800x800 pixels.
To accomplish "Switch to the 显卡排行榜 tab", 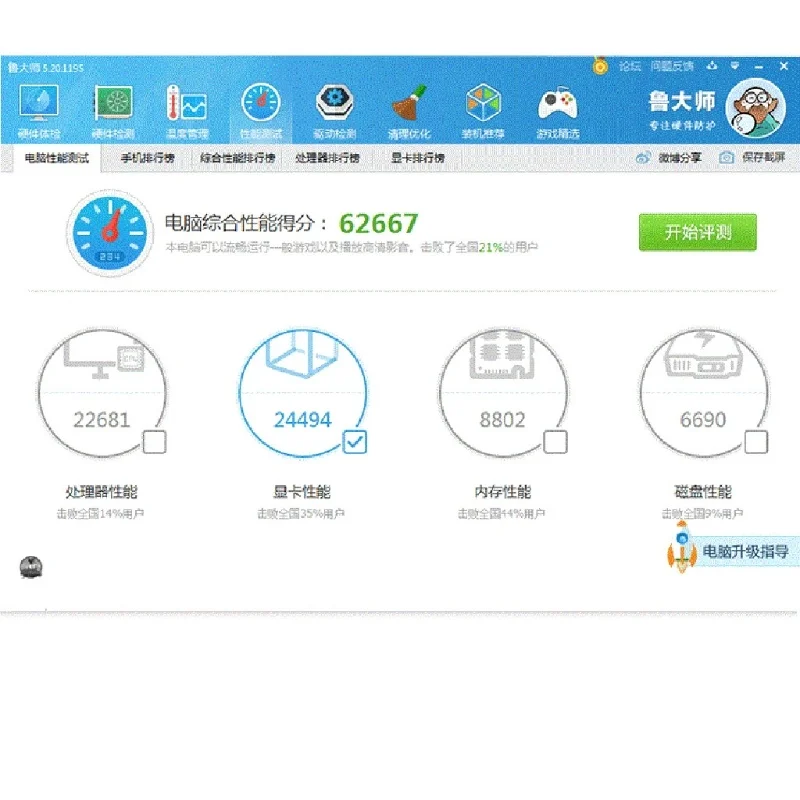I will tap(417, 158).
